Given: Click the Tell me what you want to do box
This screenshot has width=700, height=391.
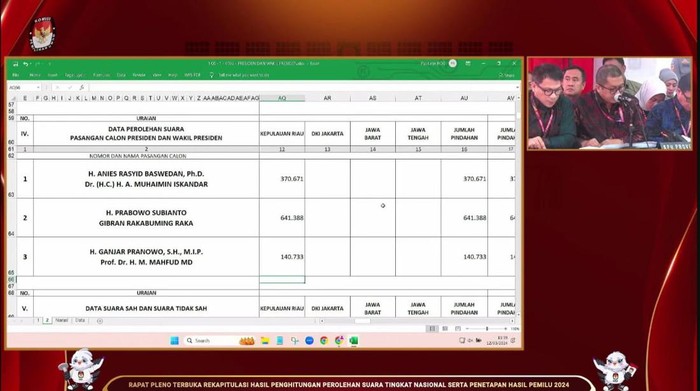Looking at the screenshot, I should tap(244, 75).
